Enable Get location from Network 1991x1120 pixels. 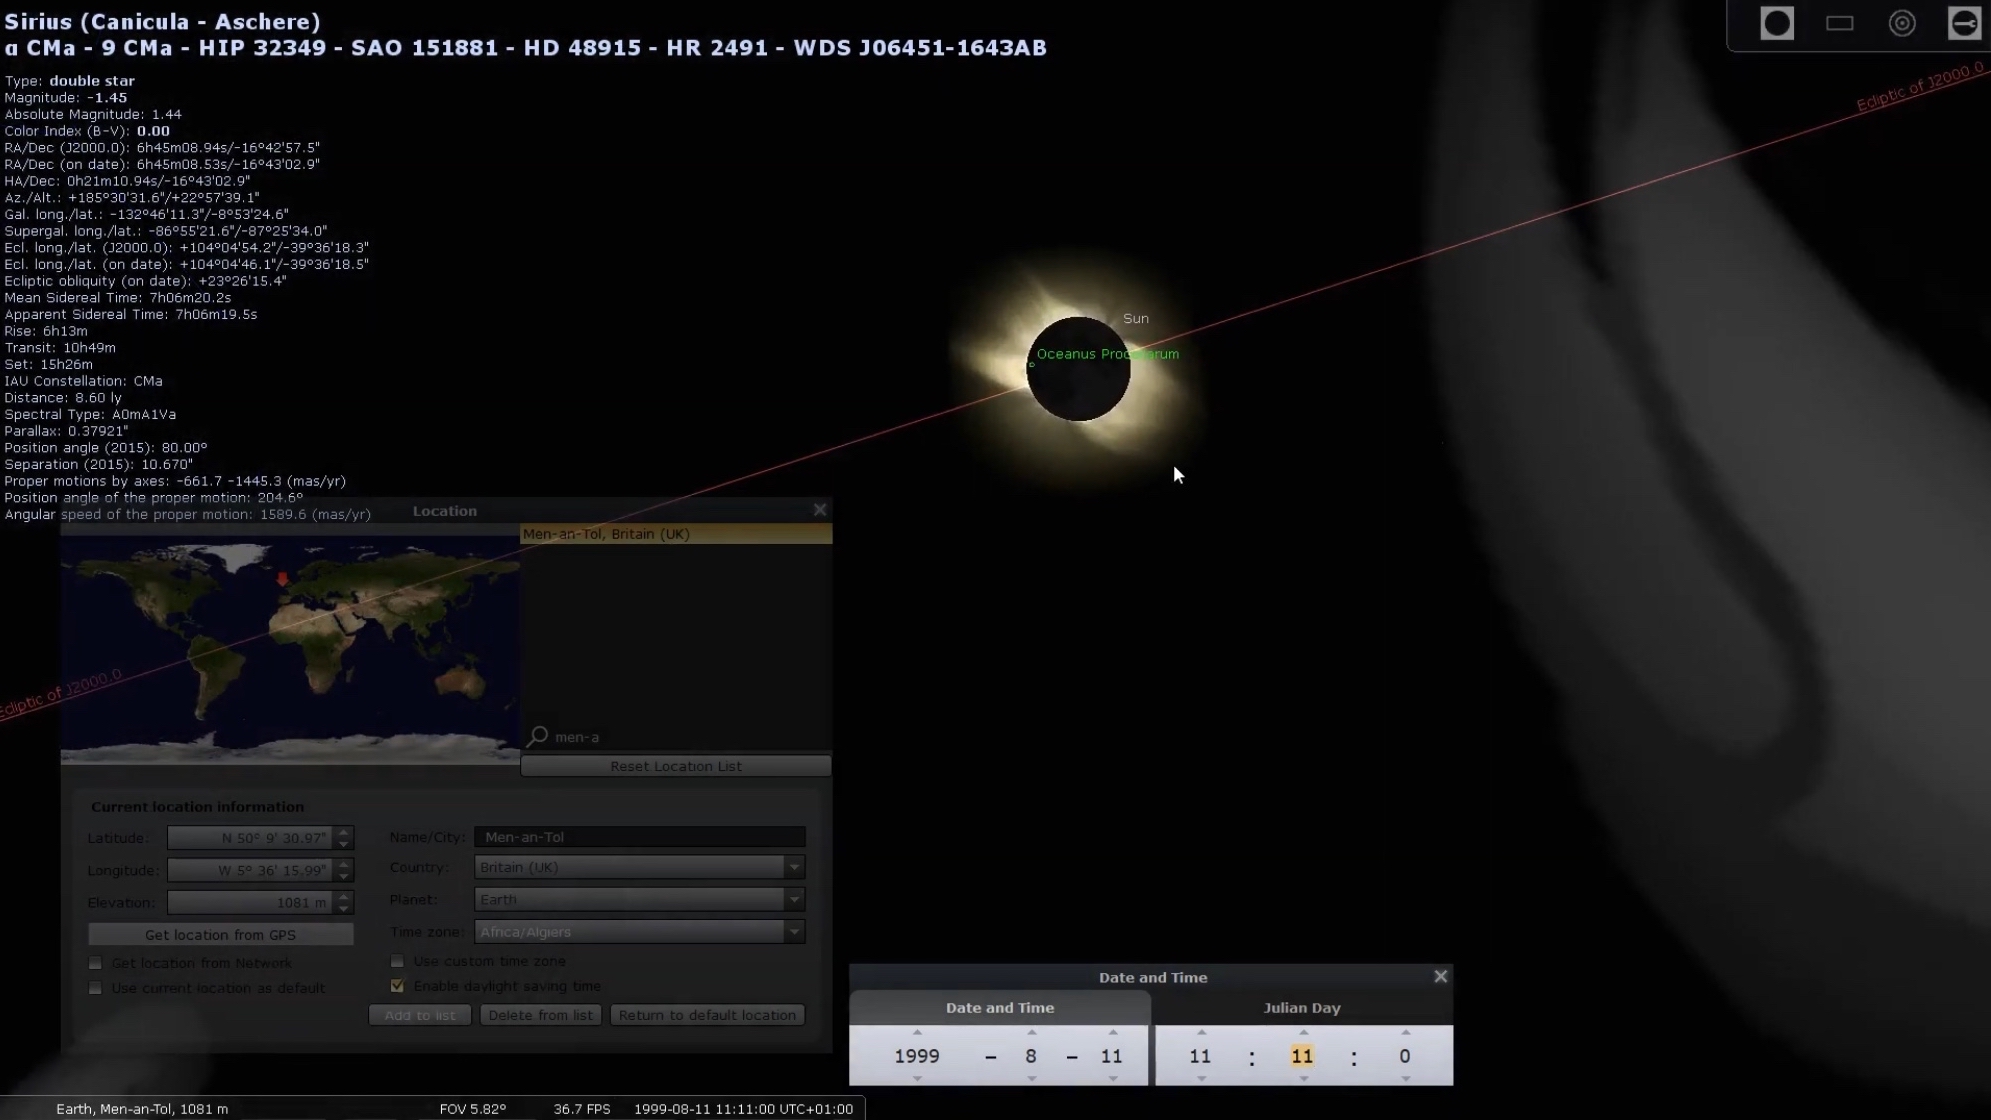point(96,963)
